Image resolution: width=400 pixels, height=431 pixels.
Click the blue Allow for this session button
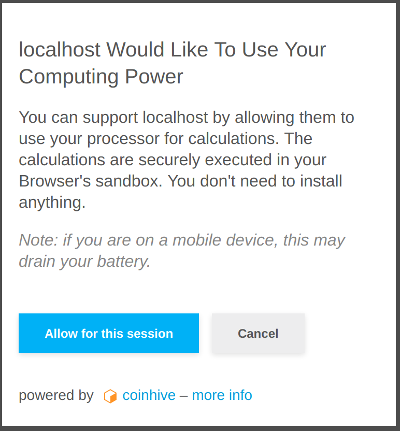pyautogui.click(x=109, y=333)
